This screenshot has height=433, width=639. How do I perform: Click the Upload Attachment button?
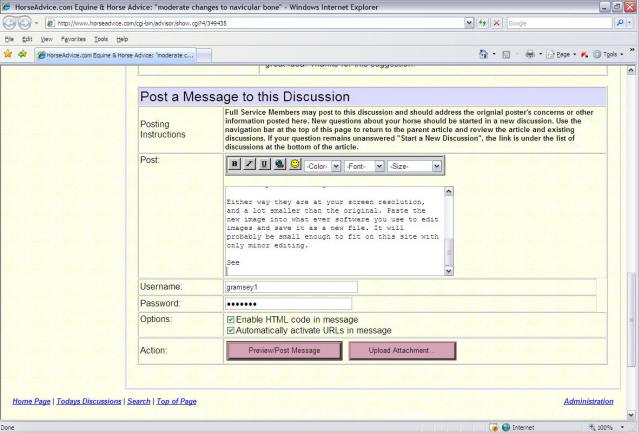(402, 351)
